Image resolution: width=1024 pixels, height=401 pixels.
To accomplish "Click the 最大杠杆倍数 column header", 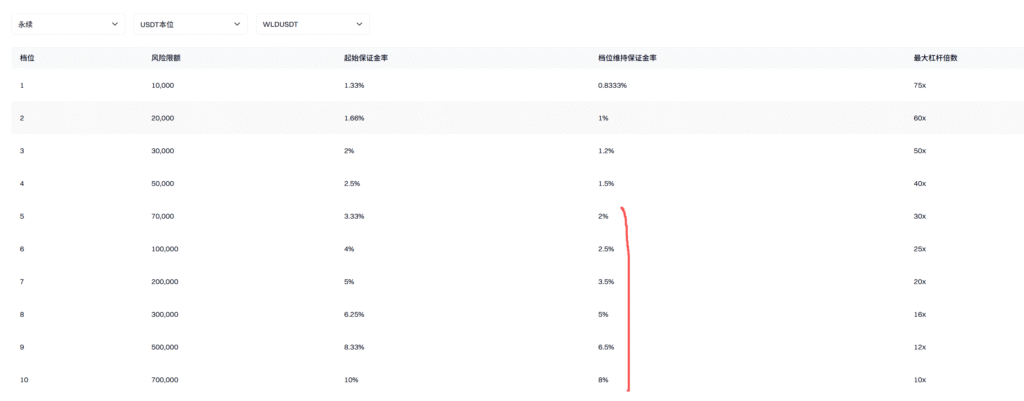I will coord(935,58).
